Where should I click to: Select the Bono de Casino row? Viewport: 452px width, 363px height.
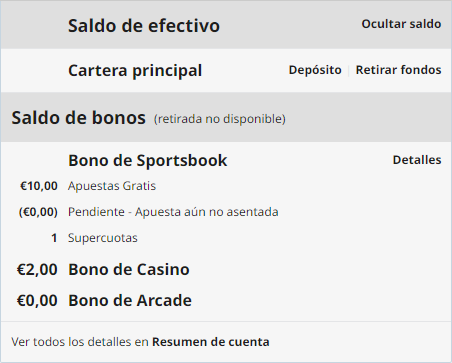pos(226,269)
